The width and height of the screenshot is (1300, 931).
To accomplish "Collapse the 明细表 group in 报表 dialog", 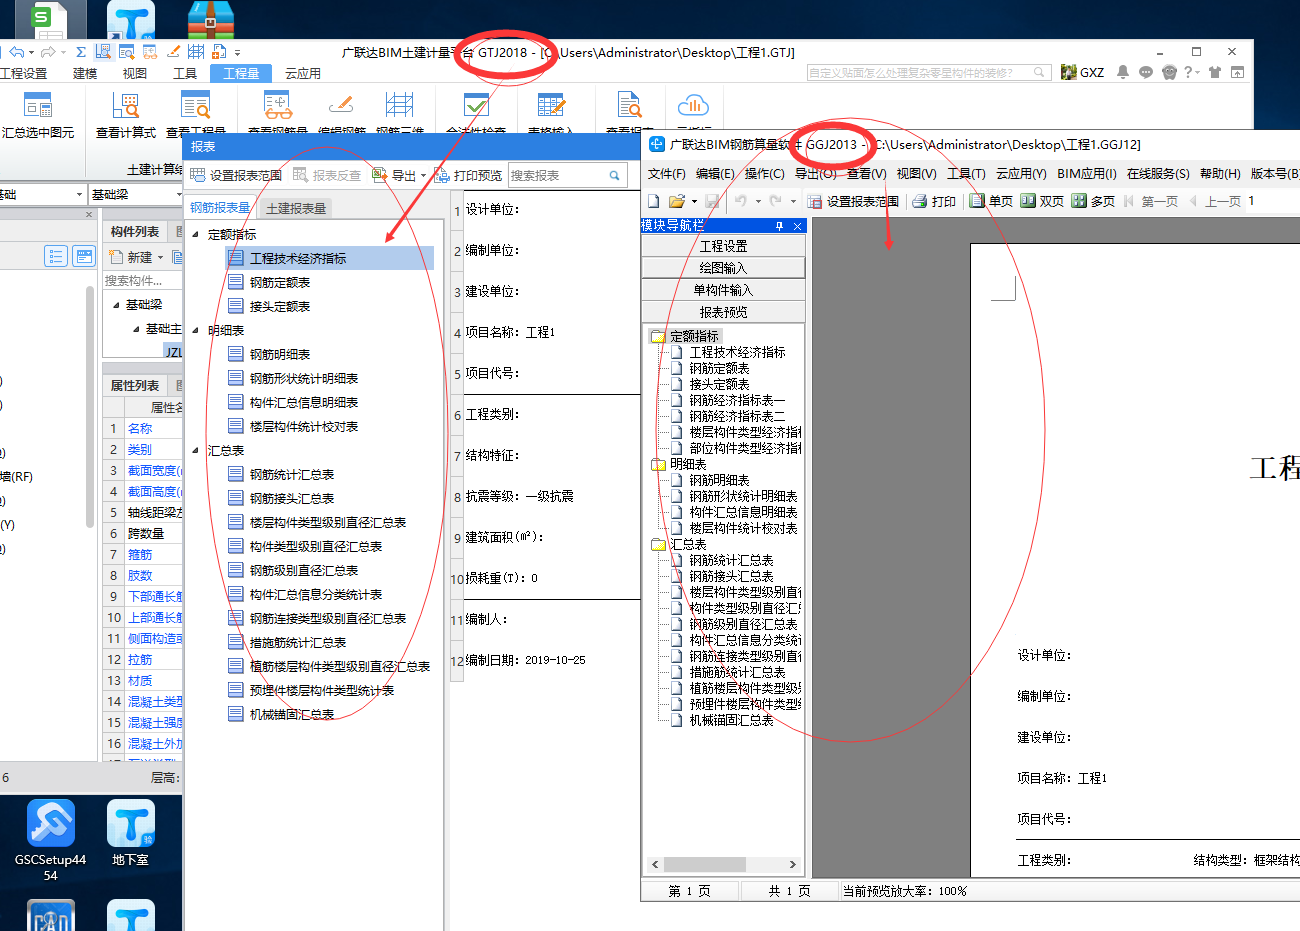I will tap(196, 330).
